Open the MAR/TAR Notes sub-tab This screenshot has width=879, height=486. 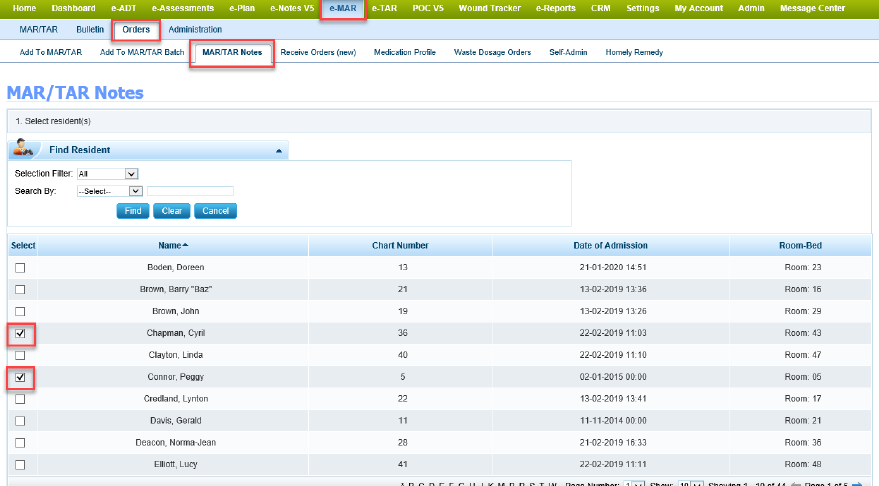[231, 52]
